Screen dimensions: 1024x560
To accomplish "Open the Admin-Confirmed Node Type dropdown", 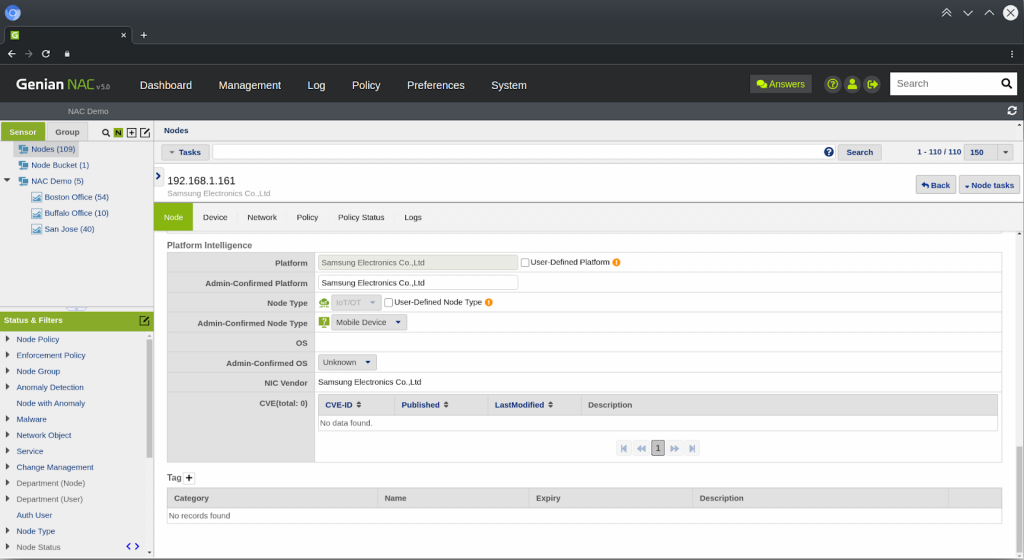I will coord(369,322).
